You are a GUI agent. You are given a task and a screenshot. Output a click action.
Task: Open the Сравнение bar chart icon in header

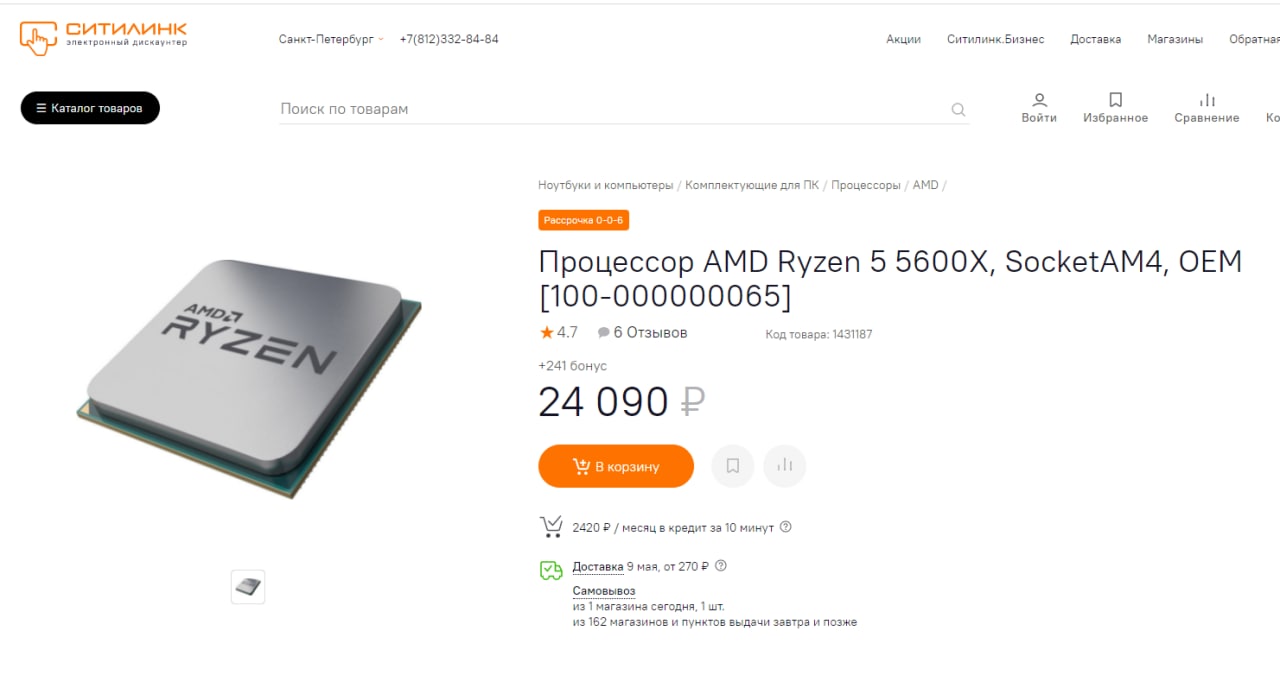click(x=1207, y=100)
